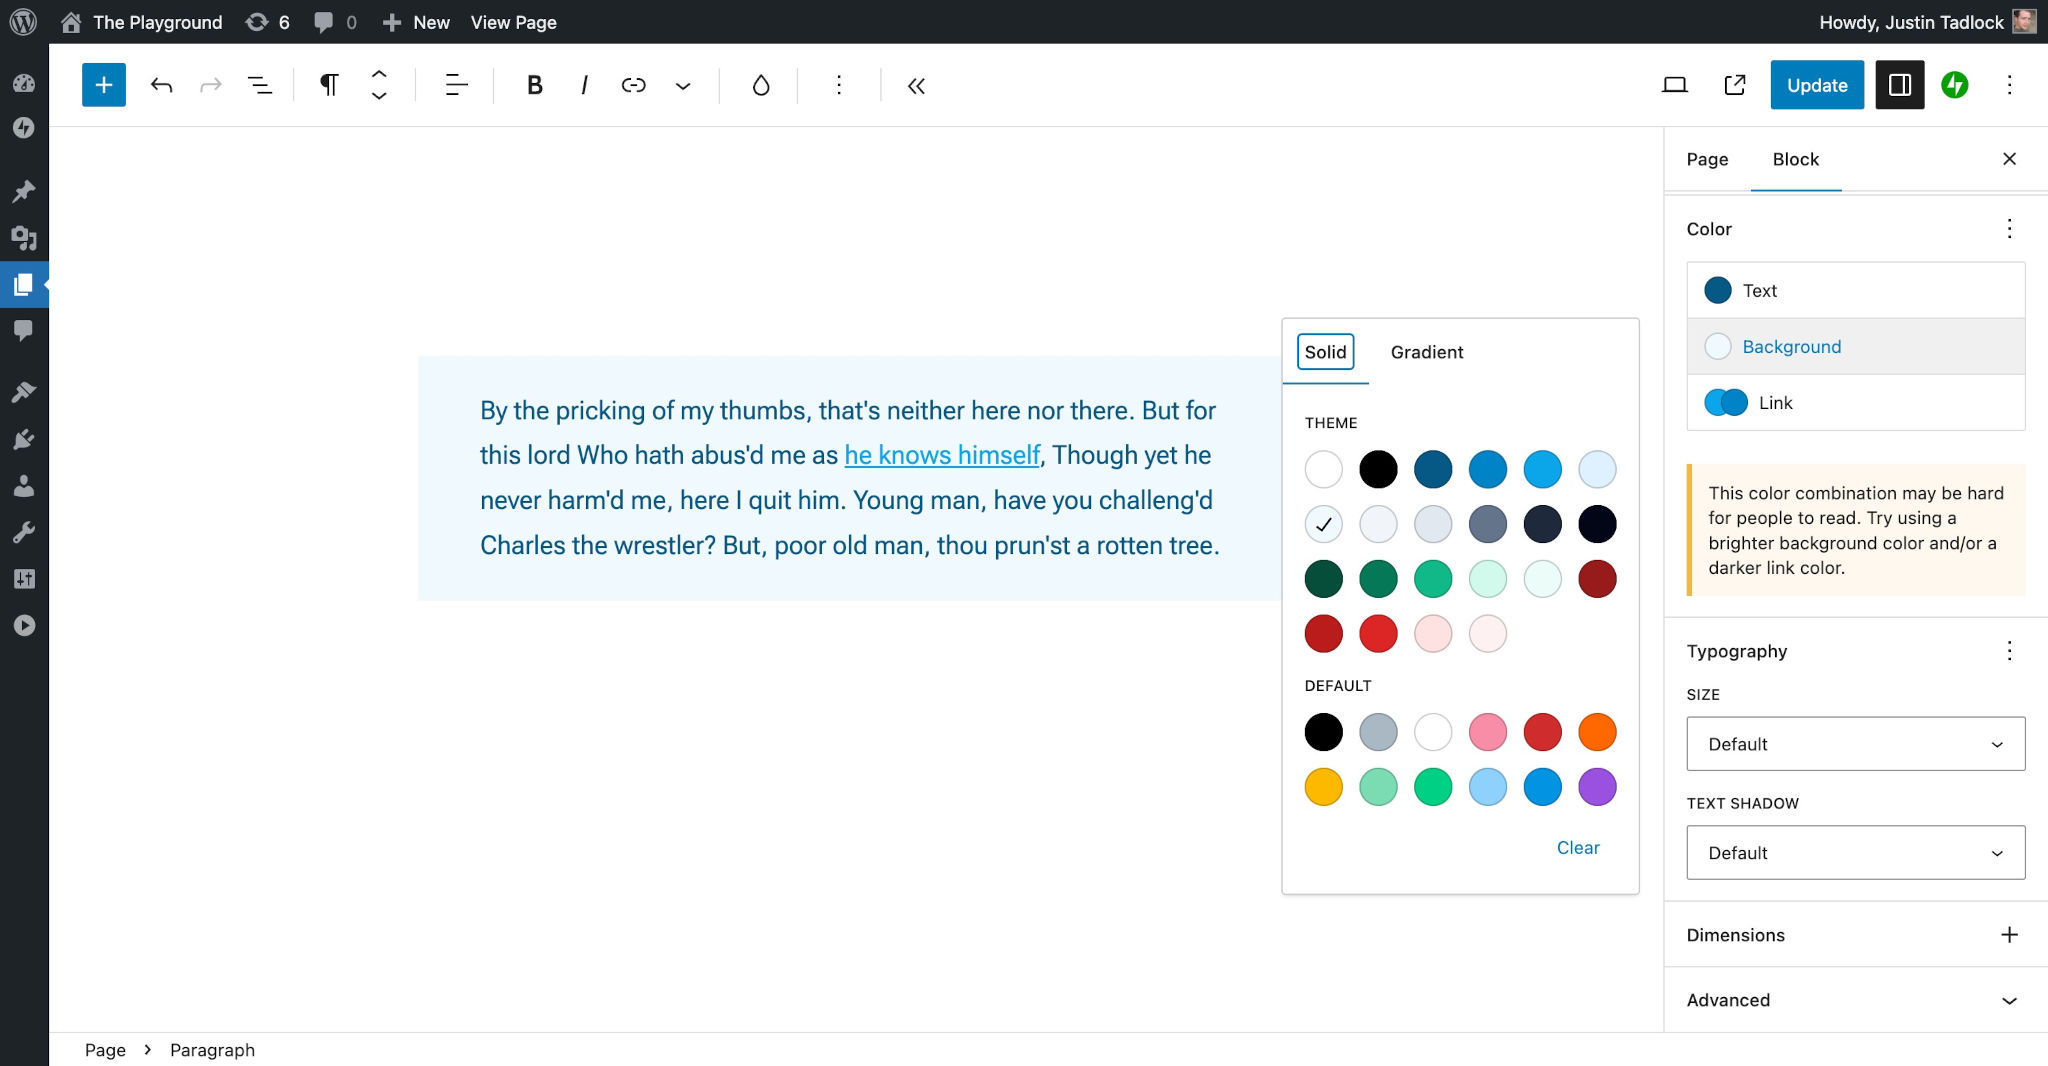Click the Update button
Screen dimensions: 2048x1066
click(x=1816, y=85)
